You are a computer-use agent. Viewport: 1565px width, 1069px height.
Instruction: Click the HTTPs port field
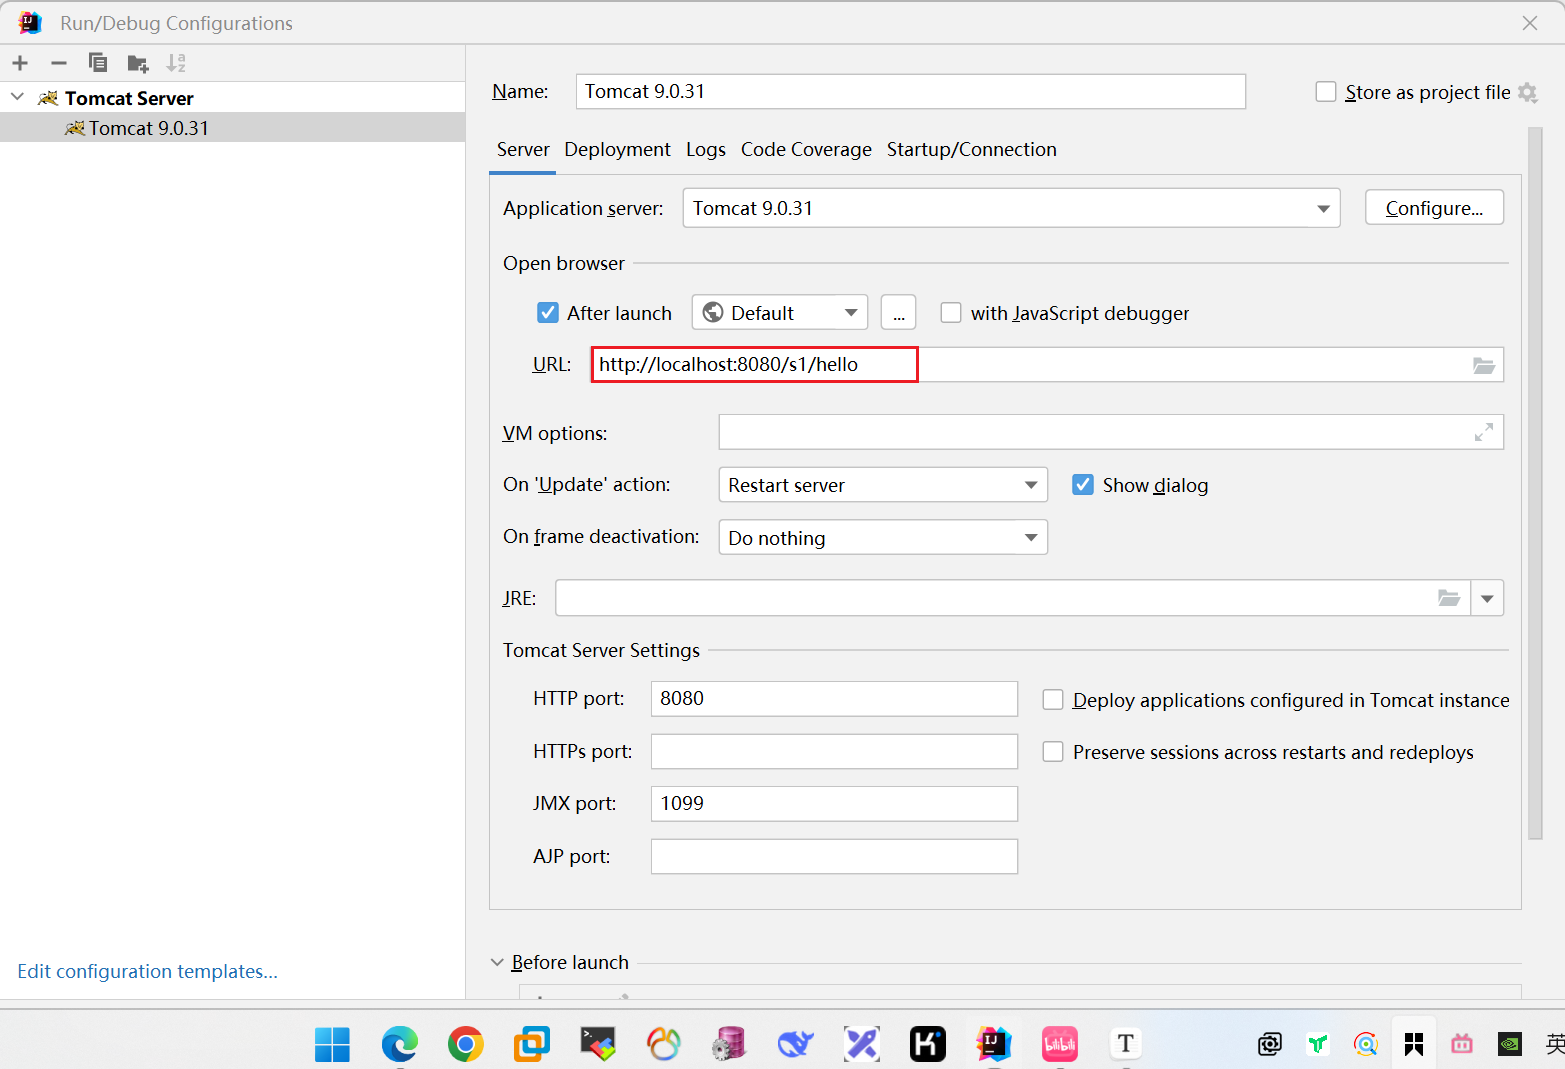(x=834, y=751)
